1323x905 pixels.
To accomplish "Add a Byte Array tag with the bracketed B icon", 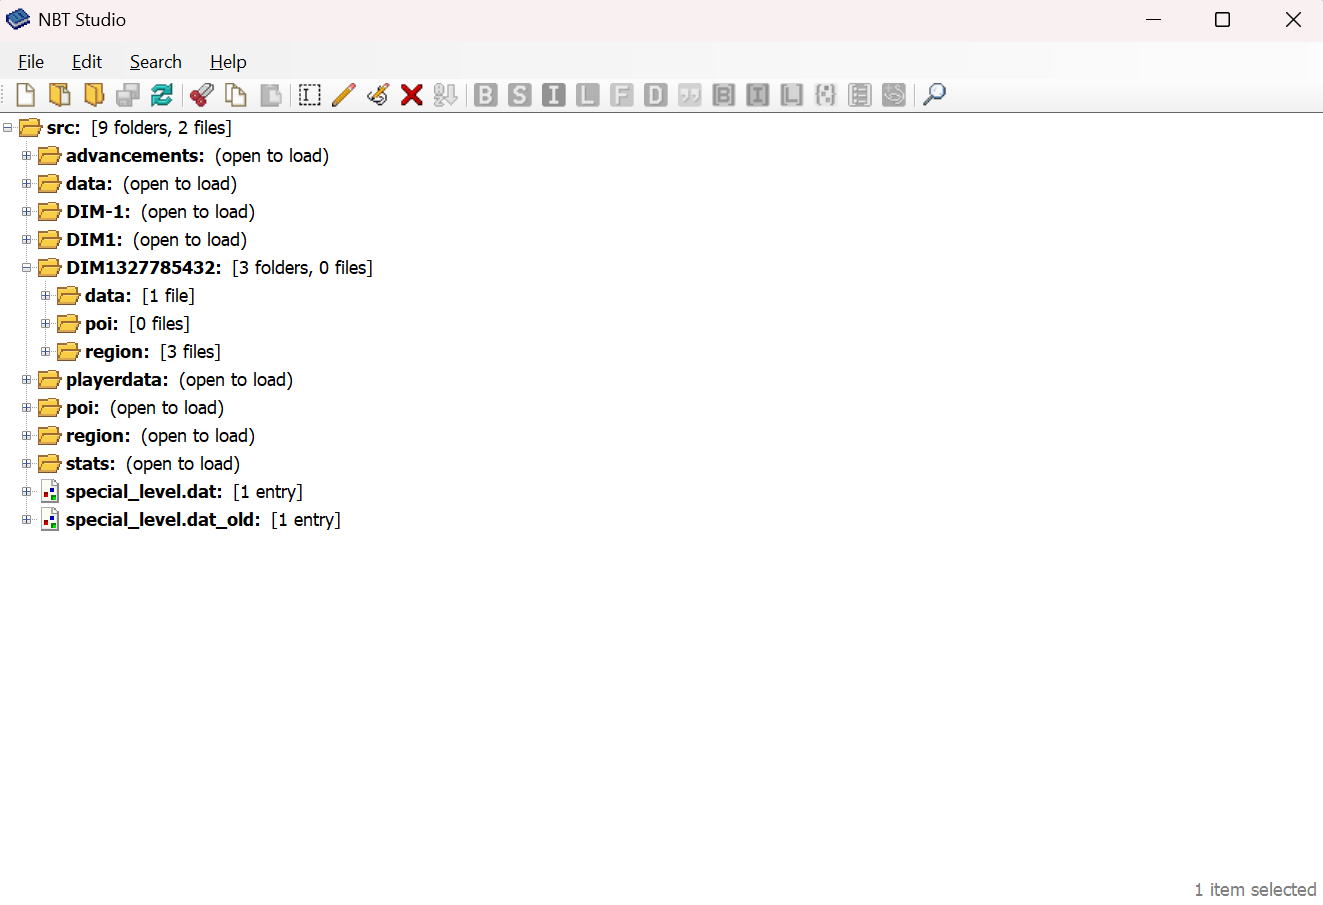I will [x=724, y=95].
